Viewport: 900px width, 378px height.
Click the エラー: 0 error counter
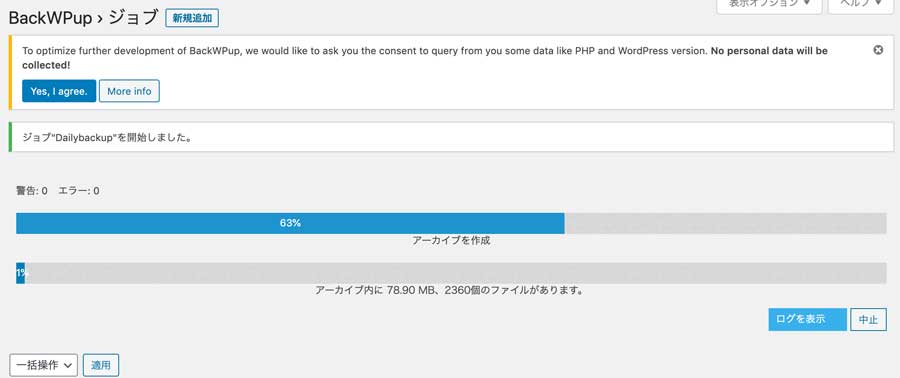tap(79, 191)
